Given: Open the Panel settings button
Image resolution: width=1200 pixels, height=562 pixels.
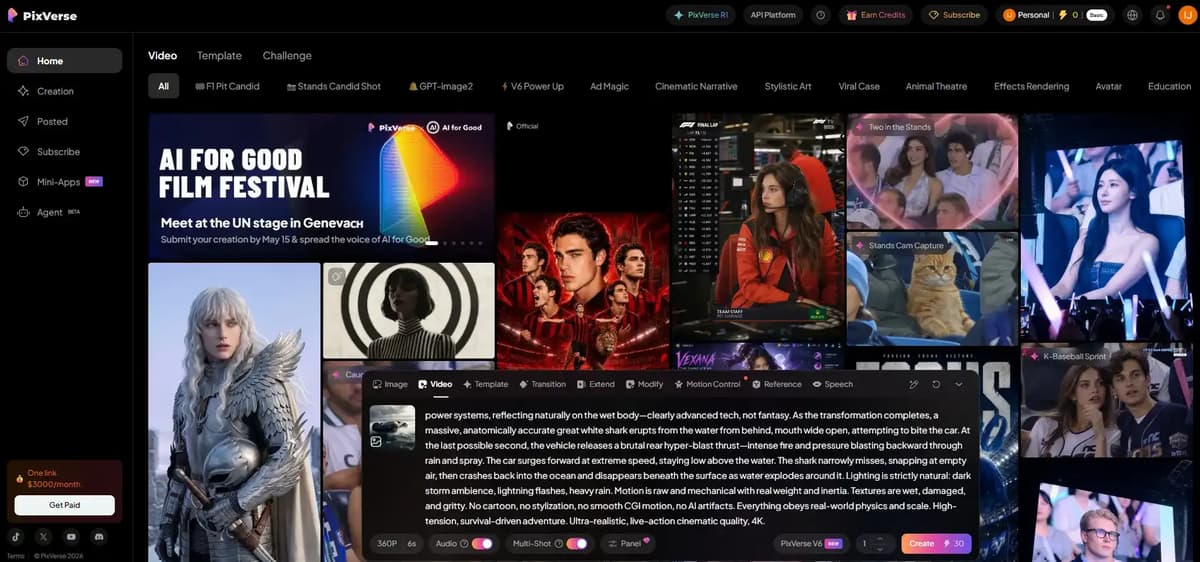Looking at the screenshot, I should pyautogui.click(x=626, y=543).
